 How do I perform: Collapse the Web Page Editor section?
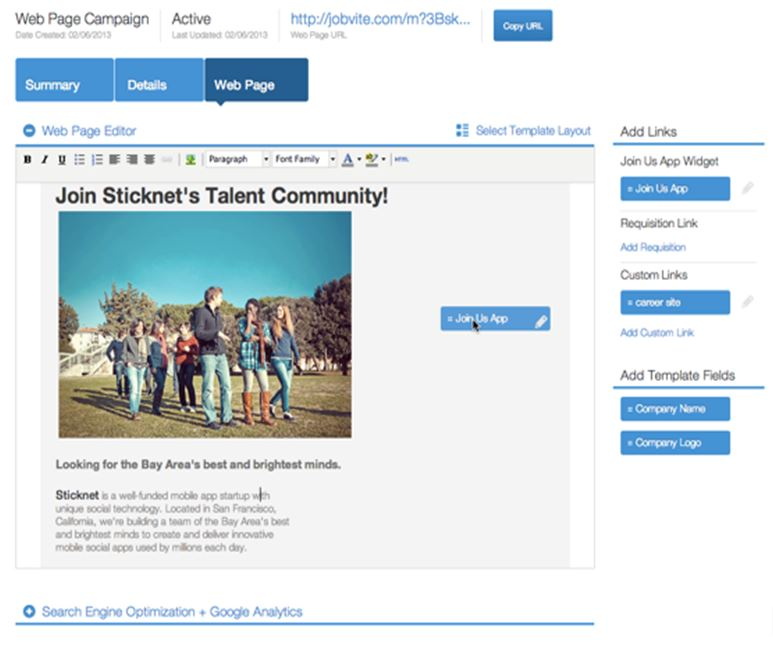click(29, 131)
